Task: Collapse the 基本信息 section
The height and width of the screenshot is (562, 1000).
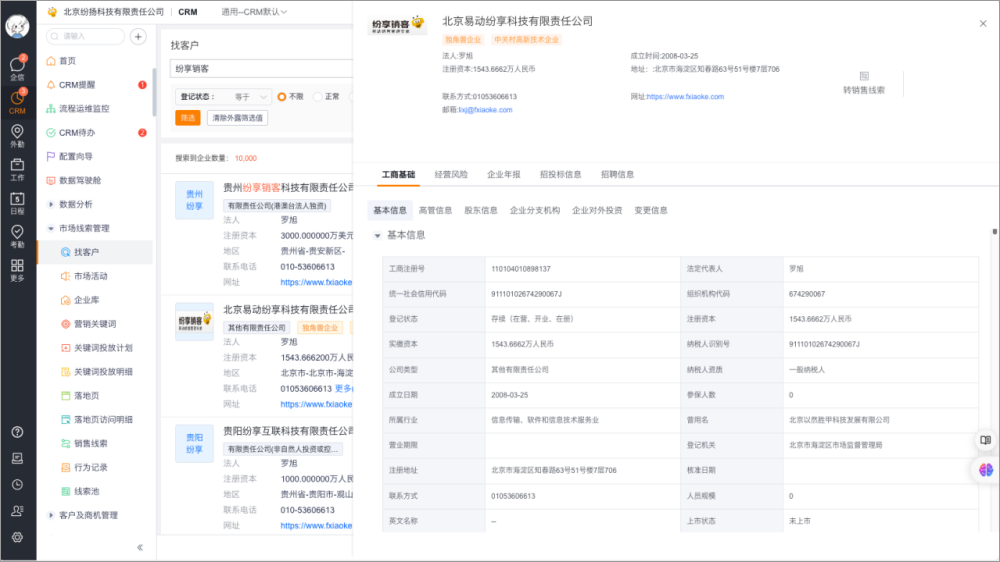Action: 378,235
